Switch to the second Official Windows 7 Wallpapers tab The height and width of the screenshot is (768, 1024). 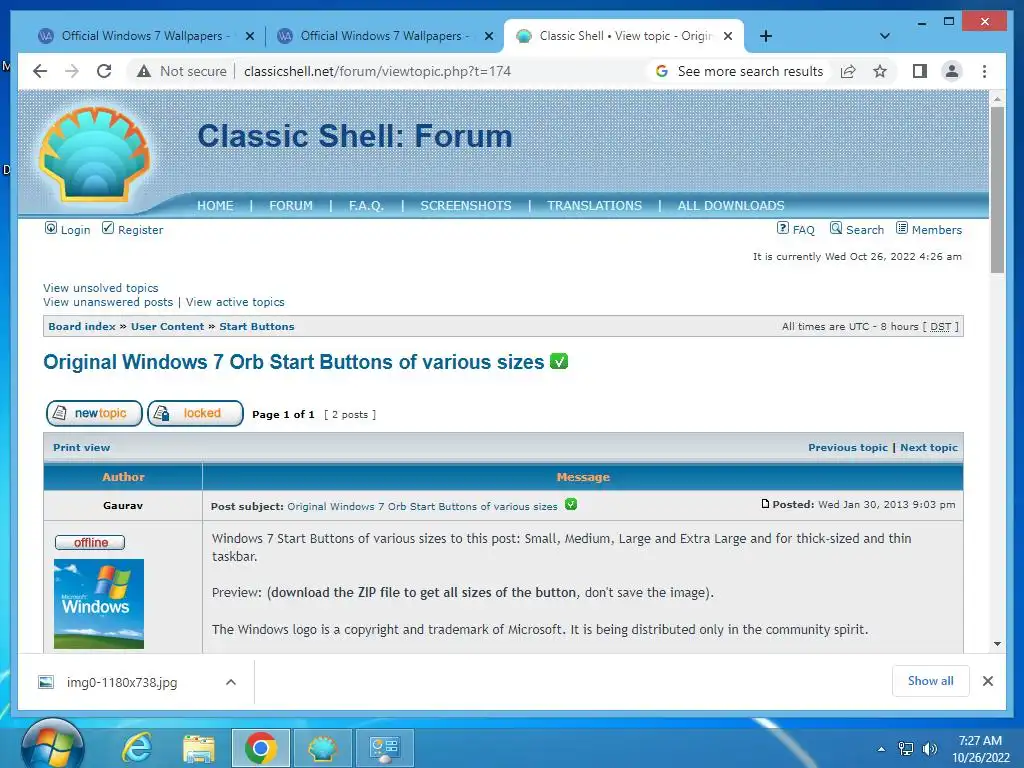point(384,36)
